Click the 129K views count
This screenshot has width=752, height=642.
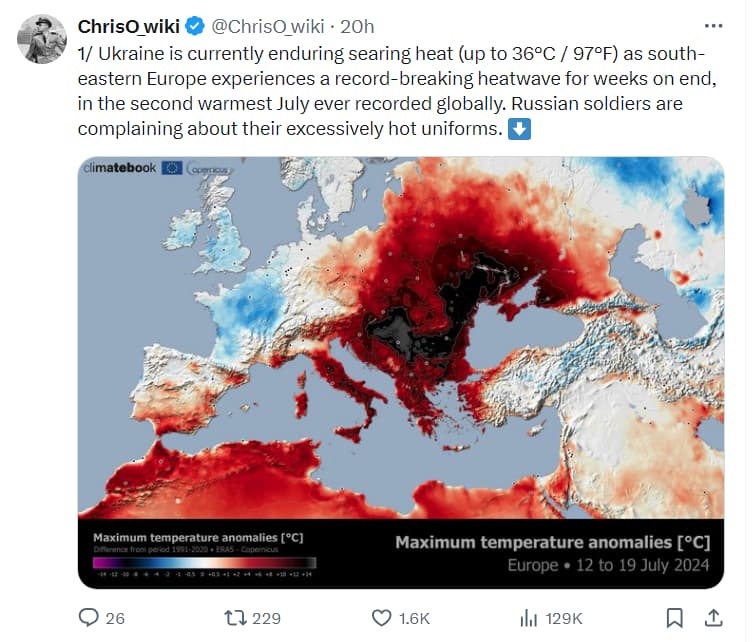coord(563,618)
